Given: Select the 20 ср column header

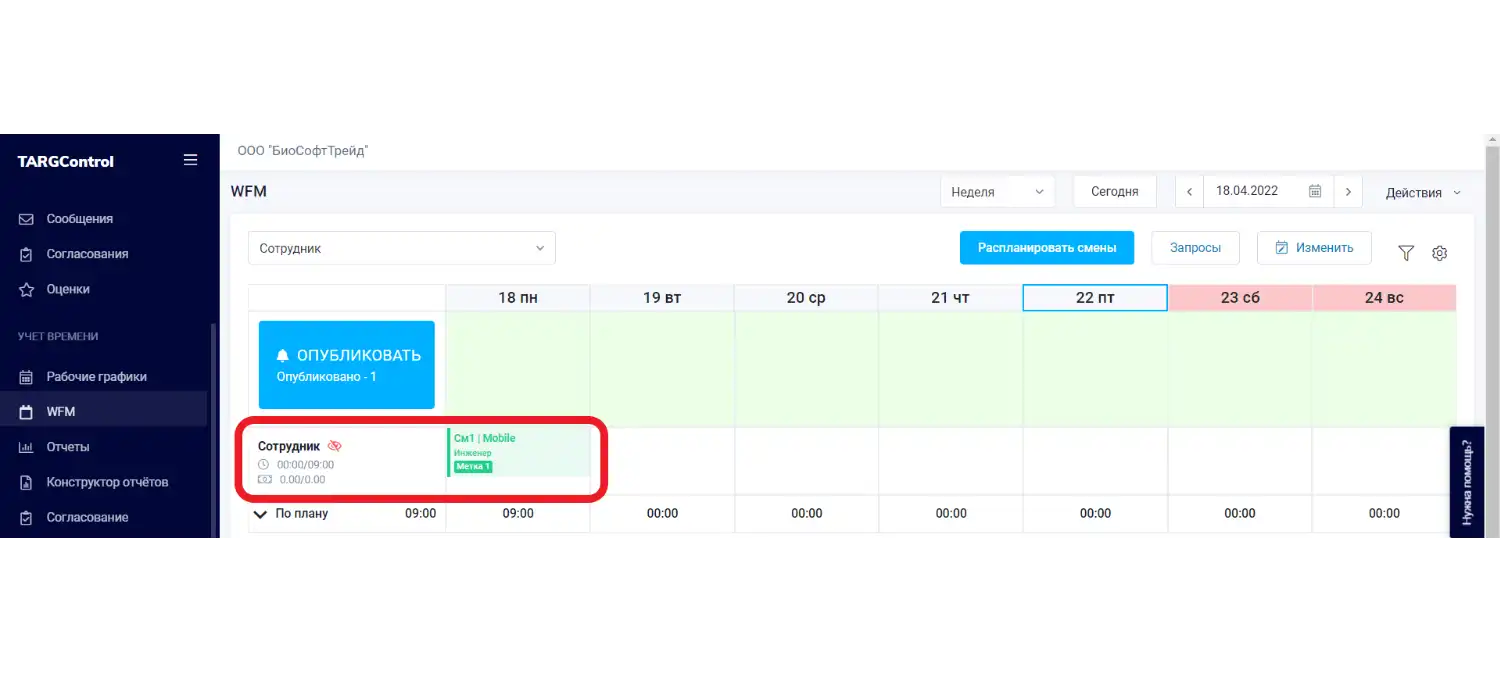Looking at the screenshot, I should [x=806, y=298].
